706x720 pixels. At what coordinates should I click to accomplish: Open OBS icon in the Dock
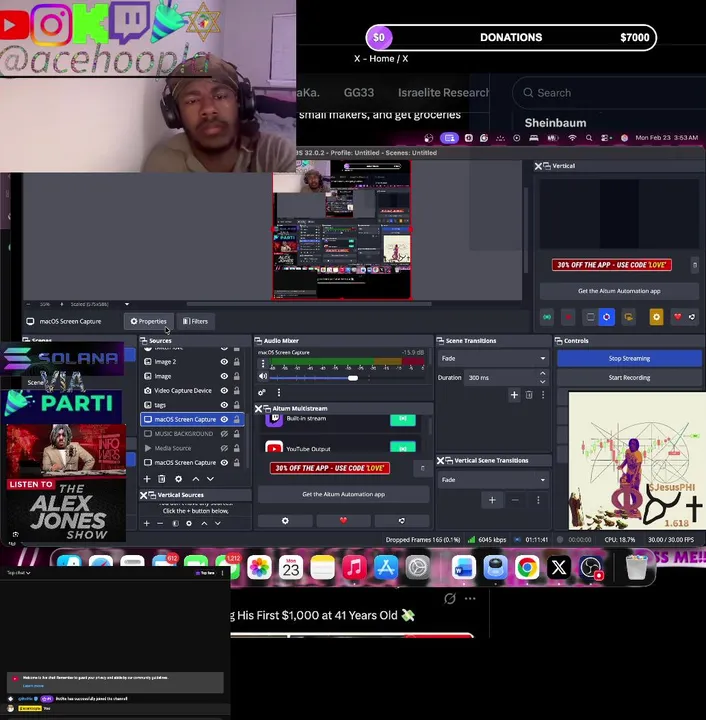[x=591, y=568]
